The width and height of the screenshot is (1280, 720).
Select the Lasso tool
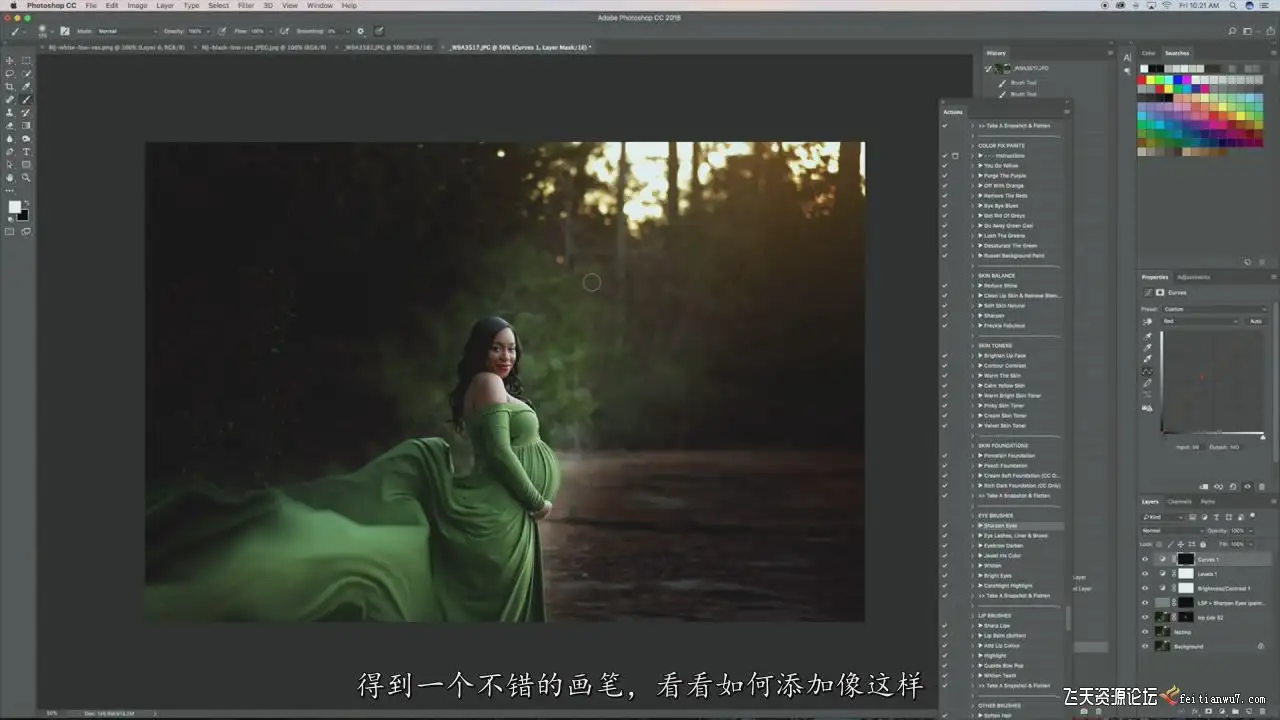10,74
